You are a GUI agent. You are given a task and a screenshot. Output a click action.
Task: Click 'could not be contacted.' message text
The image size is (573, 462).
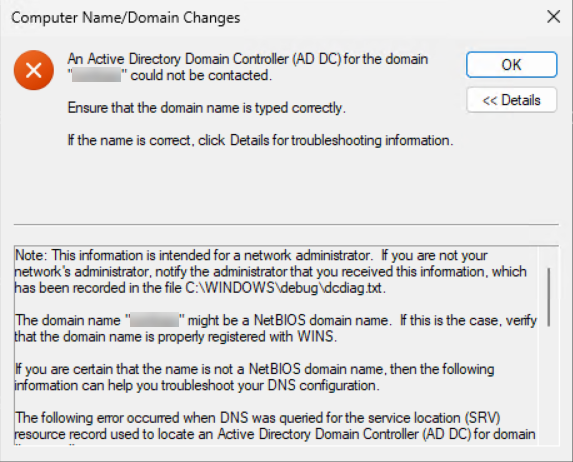[x=201, y=75]
